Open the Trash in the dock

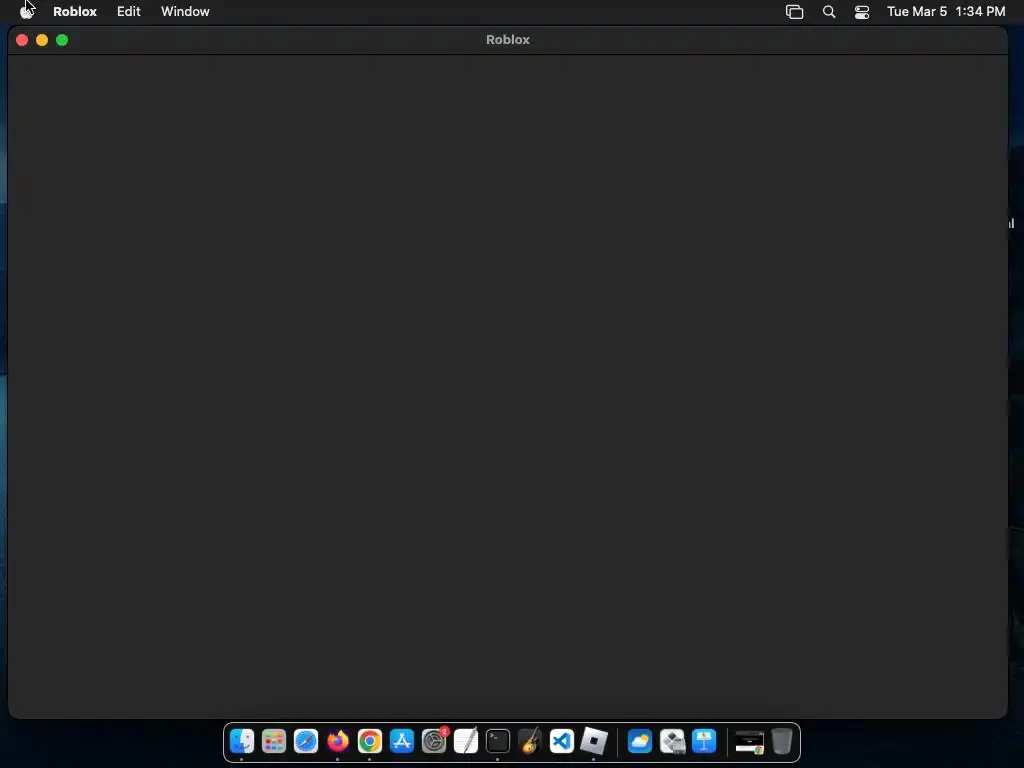click(782, 741)
